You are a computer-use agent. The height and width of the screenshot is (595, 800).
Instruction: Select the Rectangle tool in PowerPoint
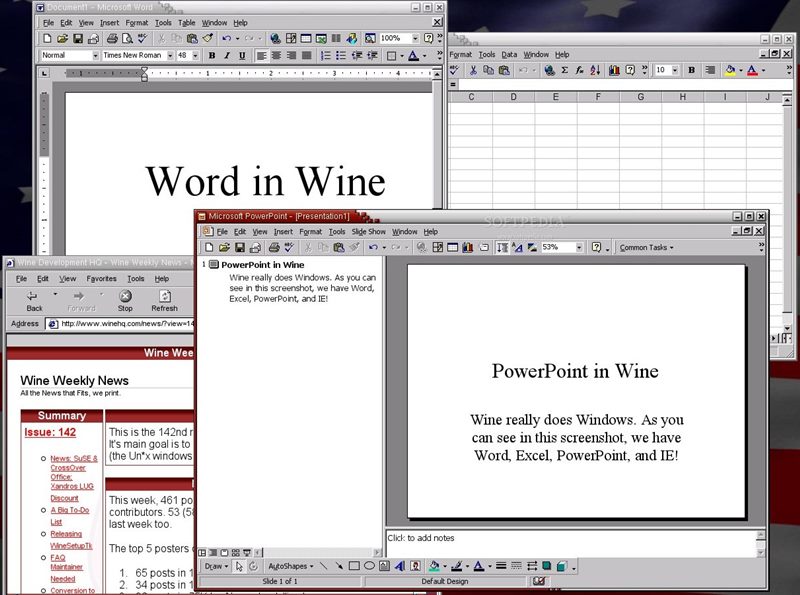pyautogui.click(x=352, y=565)
